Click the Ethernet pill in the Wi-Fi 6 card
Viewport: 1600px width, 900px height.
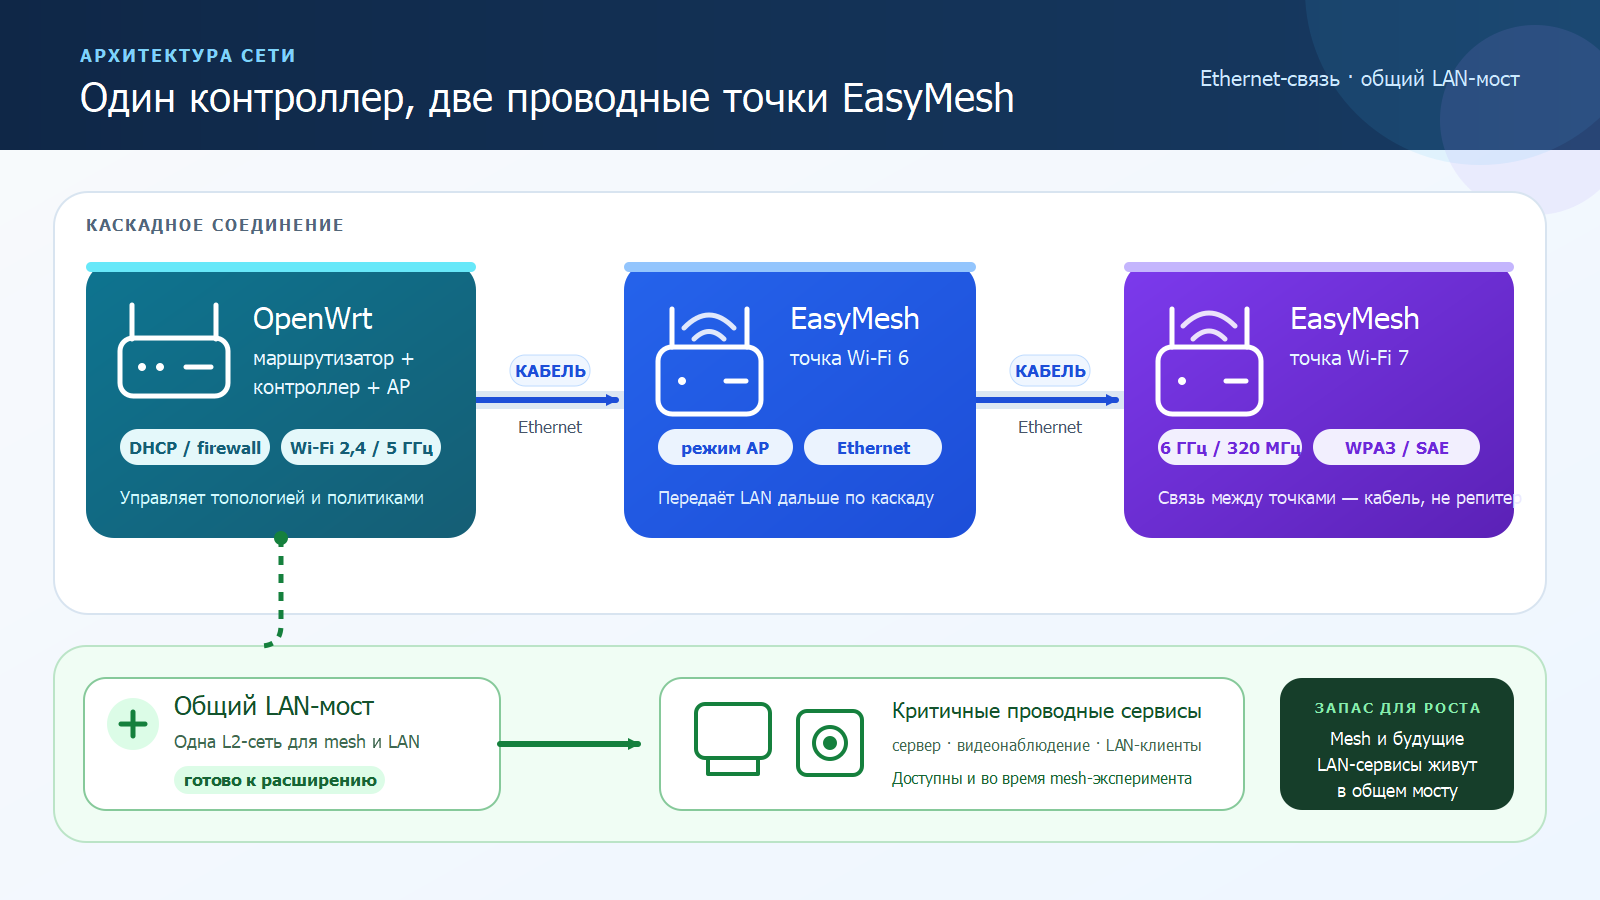873,448
